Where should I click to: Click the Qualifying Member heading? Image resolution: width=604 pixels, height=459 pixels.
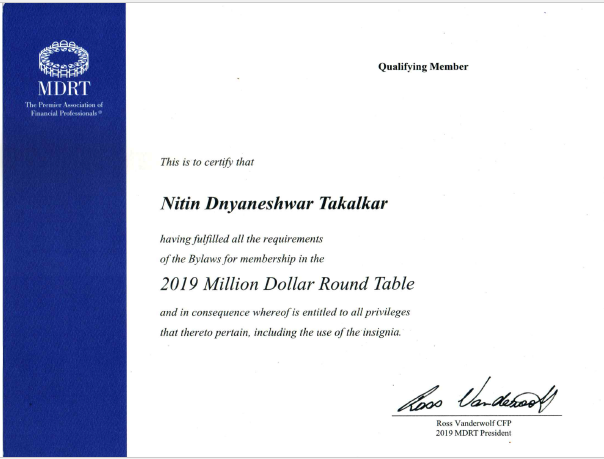(422, 67)
